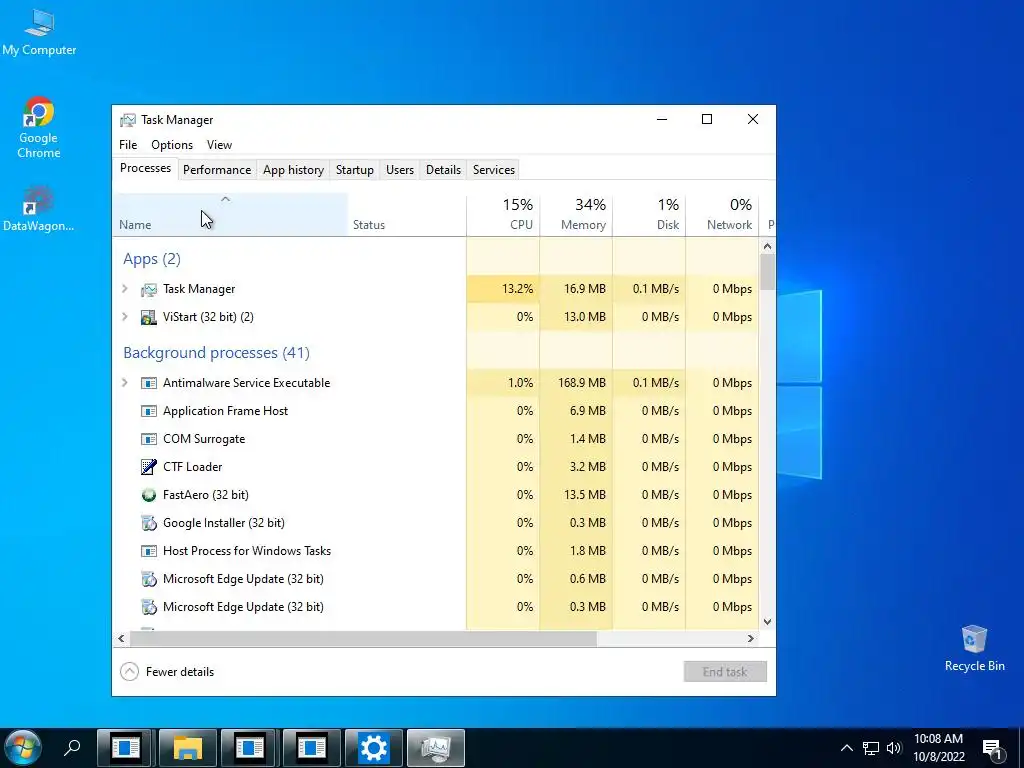1024x768 pixels.
Task: Sort processes by Disk column
Action: pos(649,215)
